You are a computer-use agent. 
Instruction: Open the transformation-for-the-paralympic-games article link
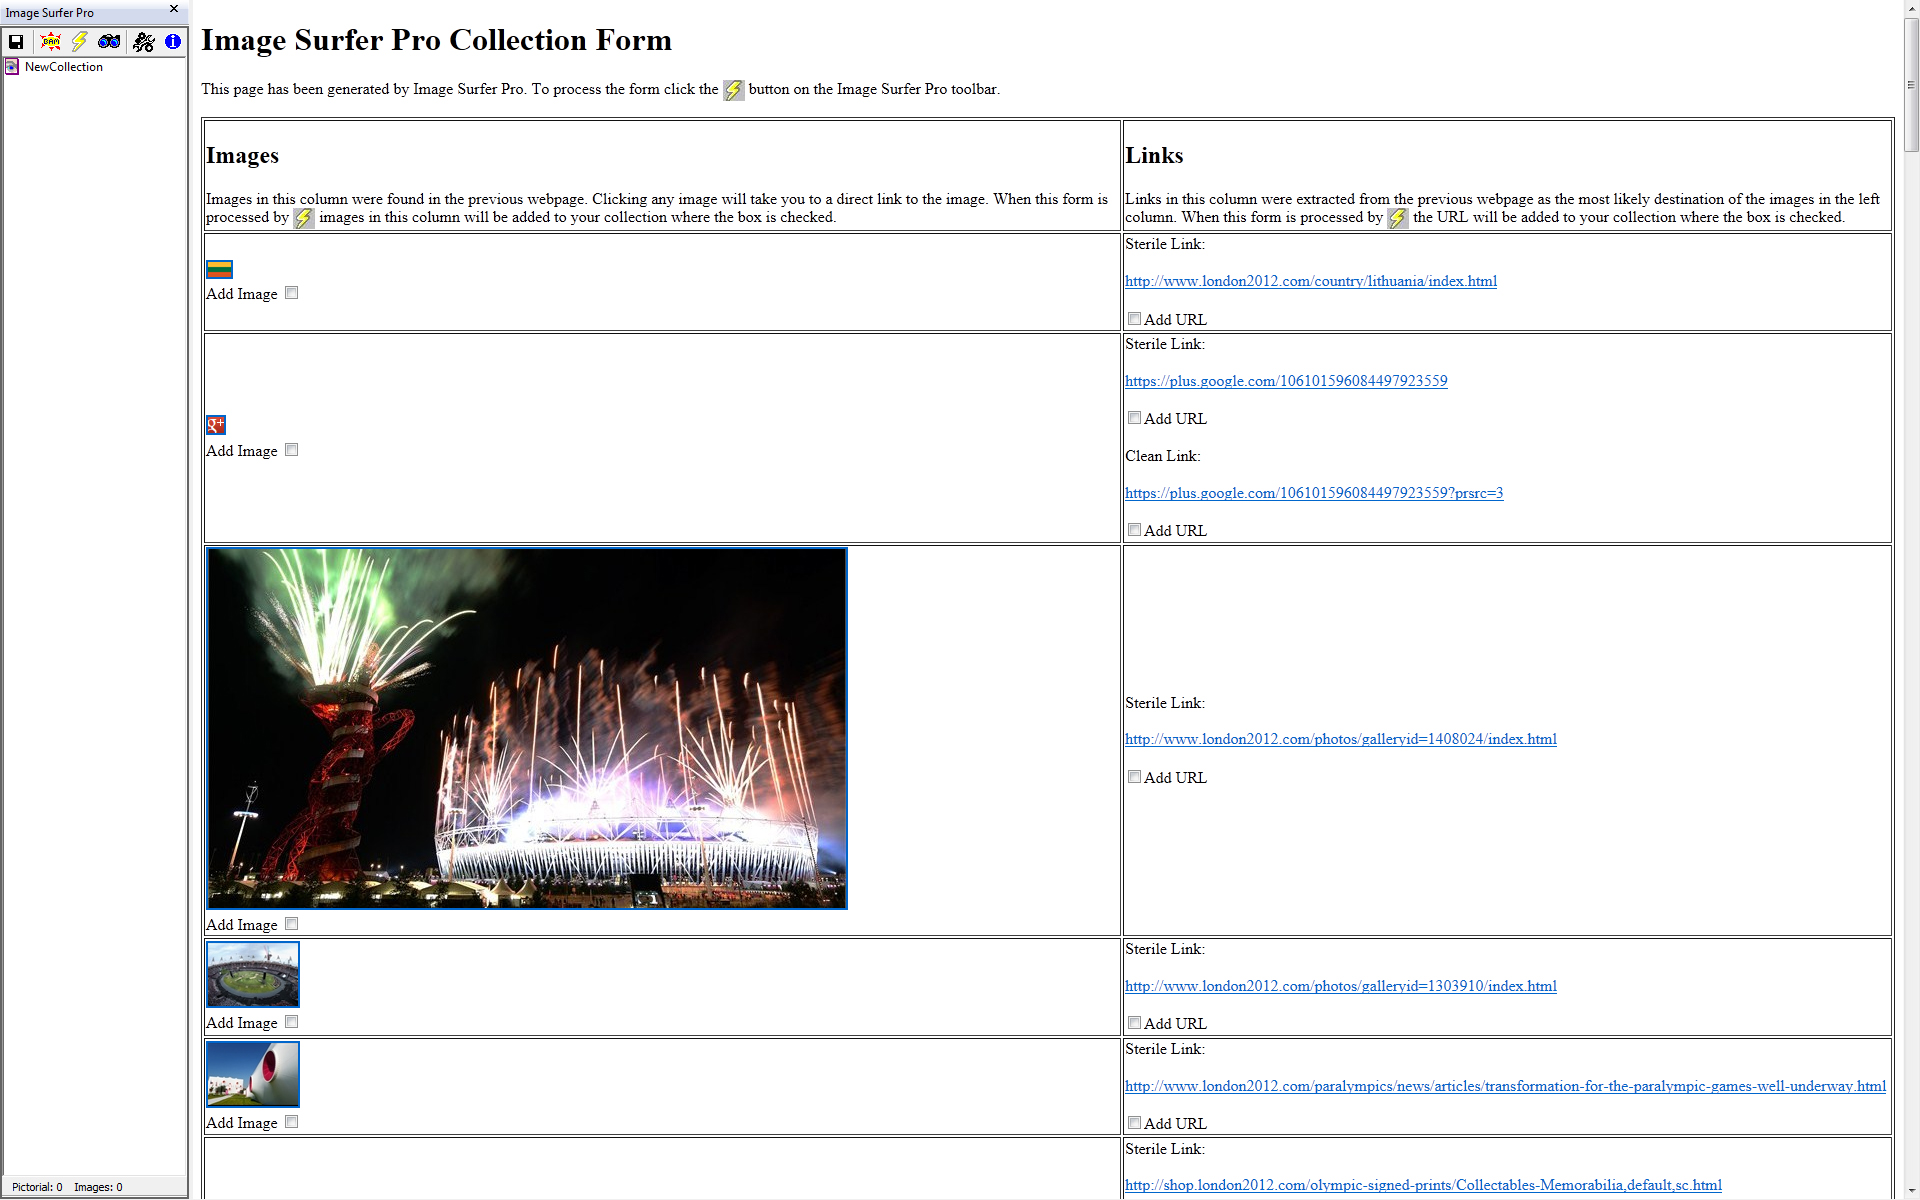(x=1505, y=1086)
